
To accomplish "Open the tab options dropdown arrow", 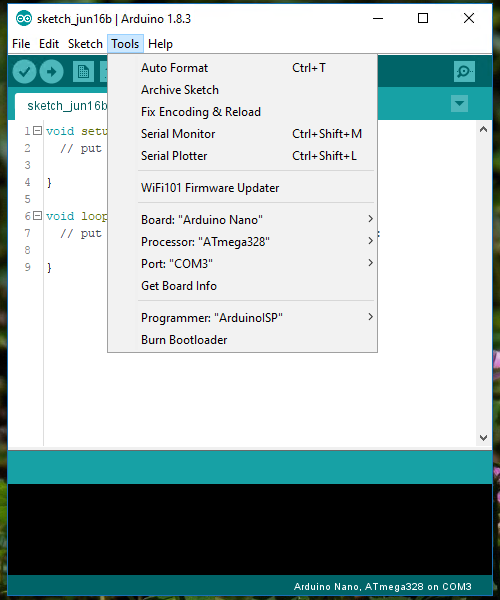I will [x=459, y=103].
